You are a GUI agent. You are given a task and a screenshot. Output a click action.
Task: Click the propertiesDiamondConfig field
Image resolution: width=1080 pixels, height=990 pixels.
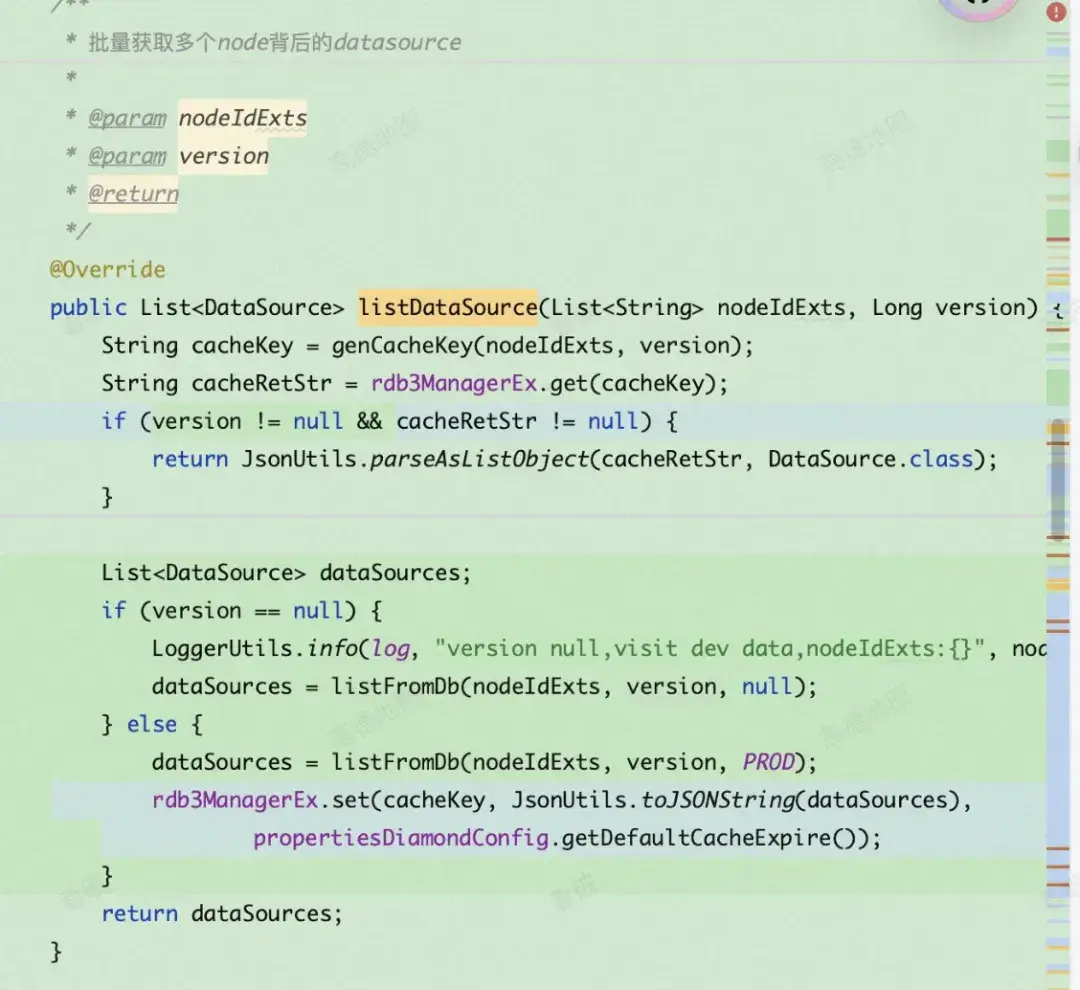click(401, 838)
